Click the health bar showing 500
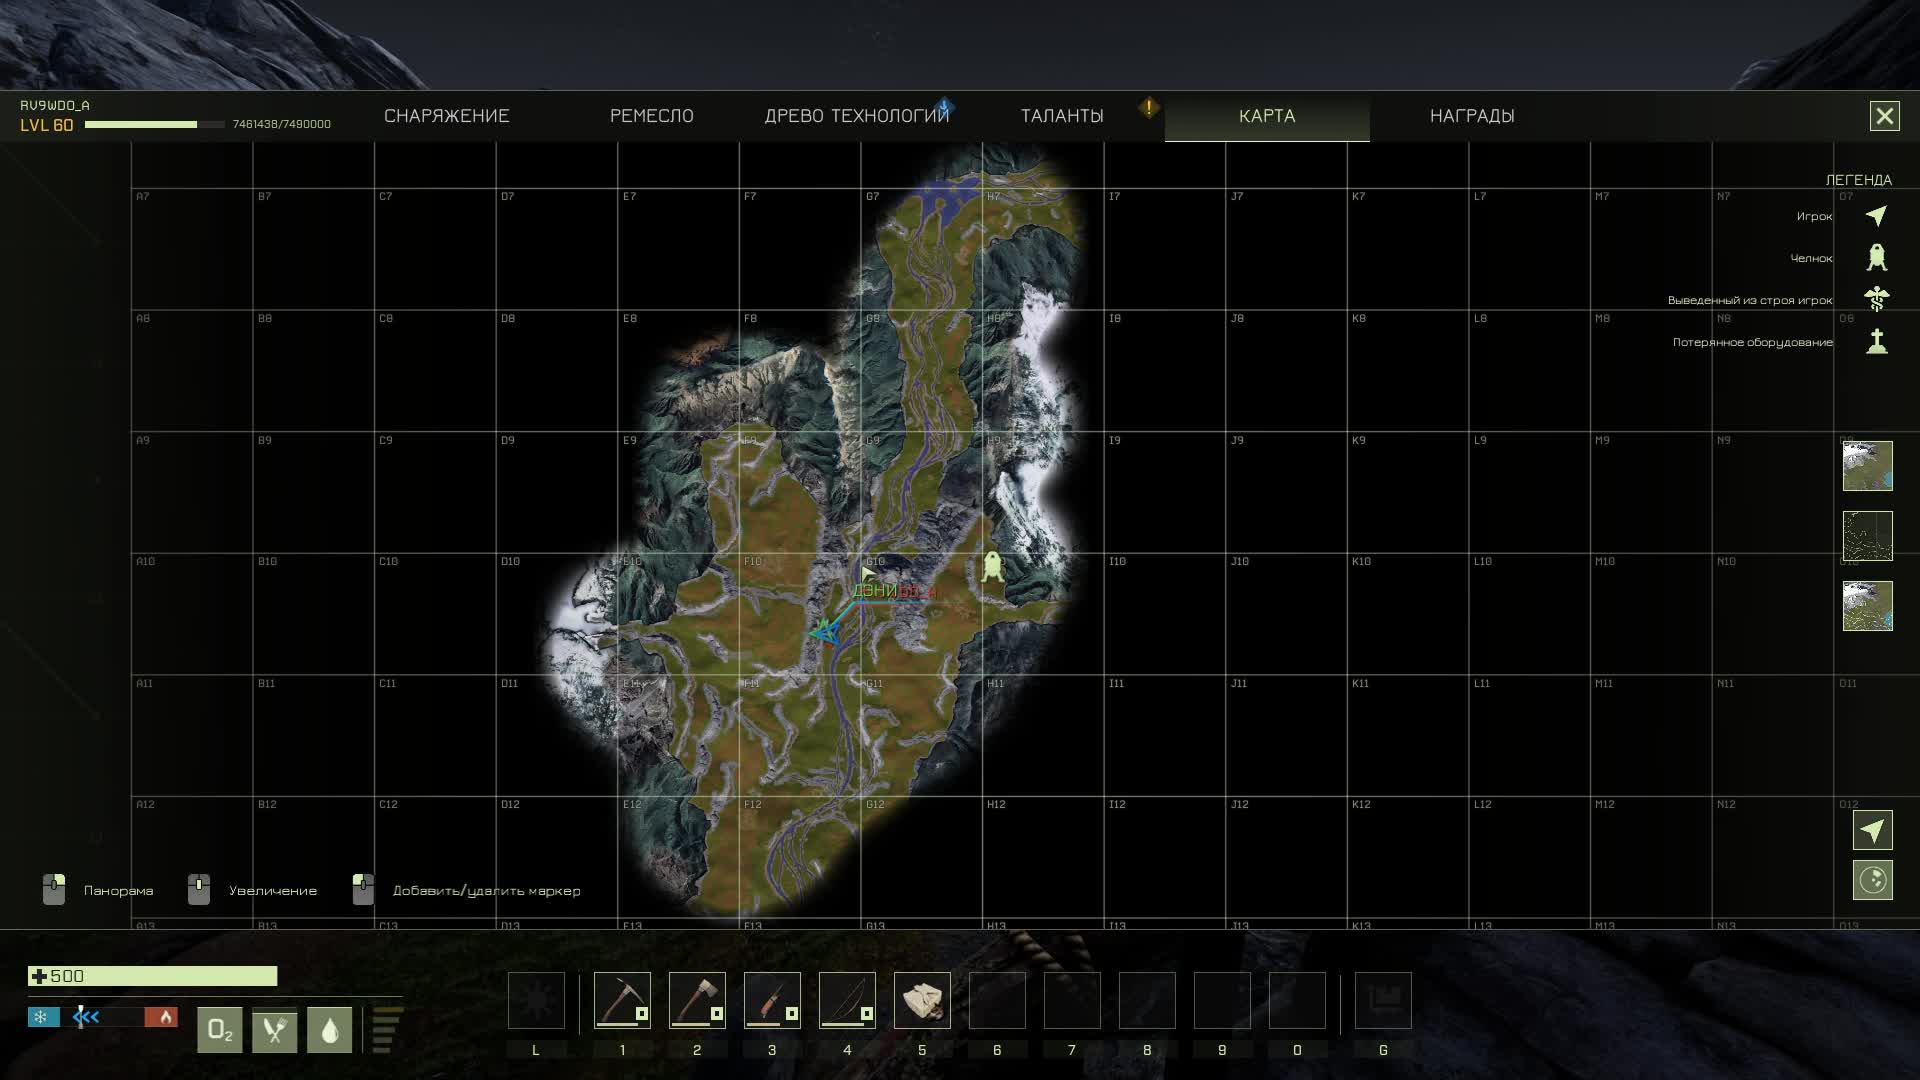The height and width of the screenshot is (1080, 1920). tap(152, 976)
